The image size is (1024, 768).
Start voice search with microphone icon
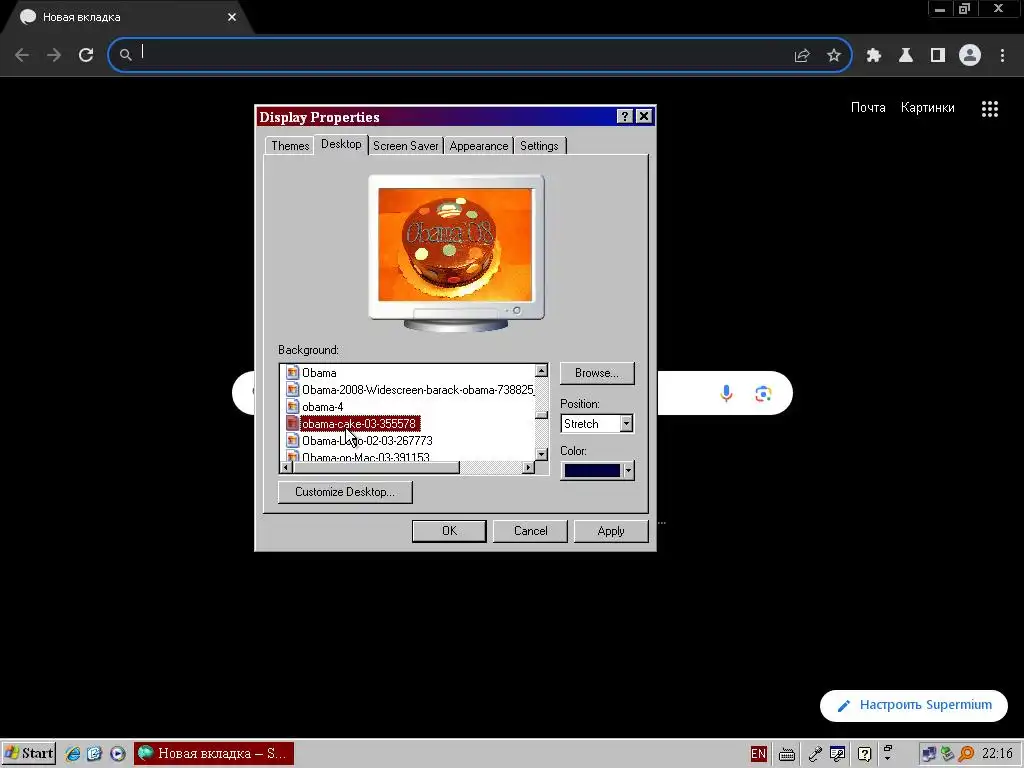pos(726,393)
